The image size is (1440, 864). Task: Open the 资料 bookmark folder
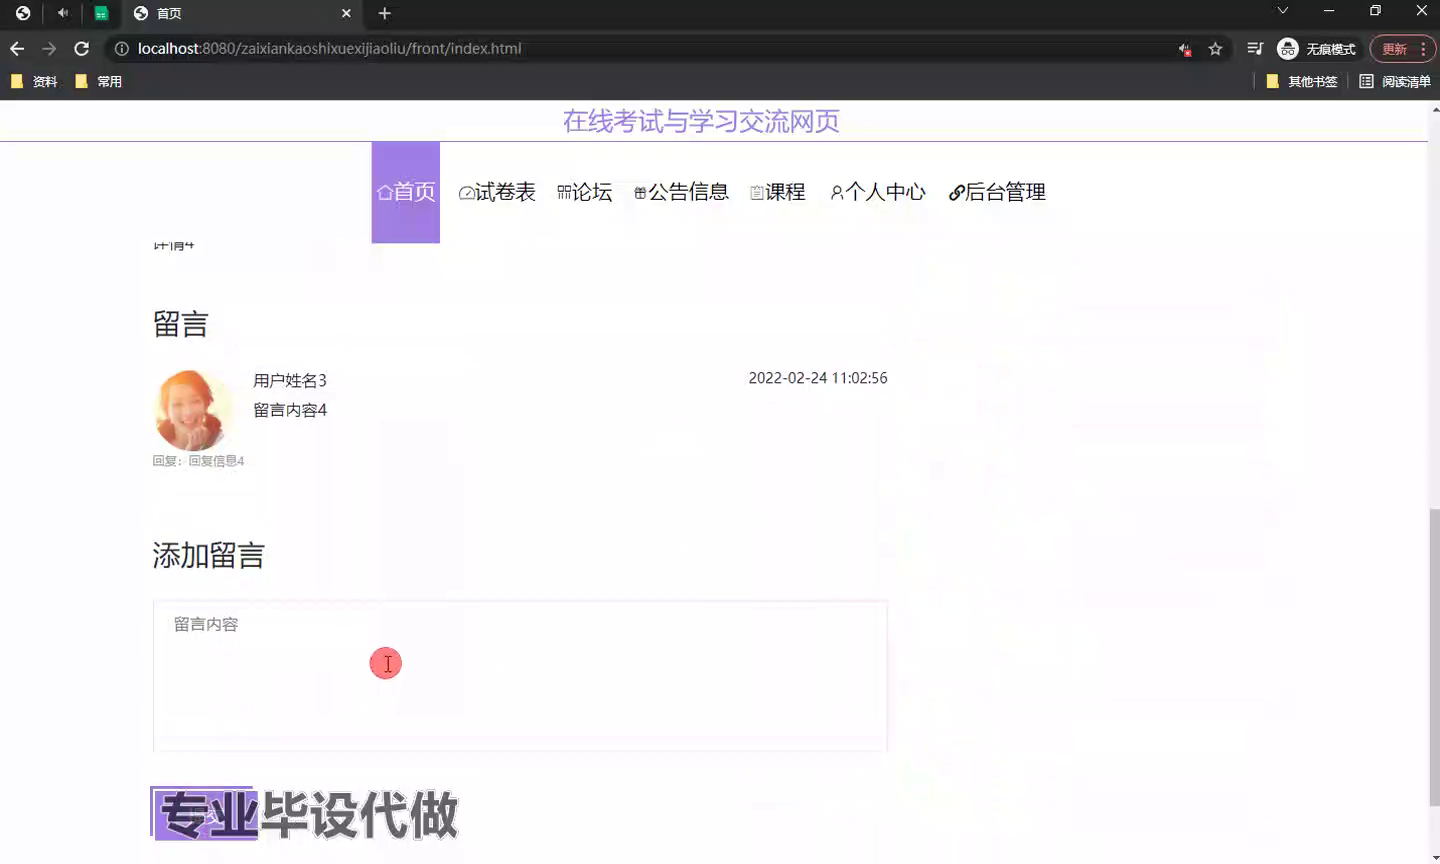click(x=34, y=82)
